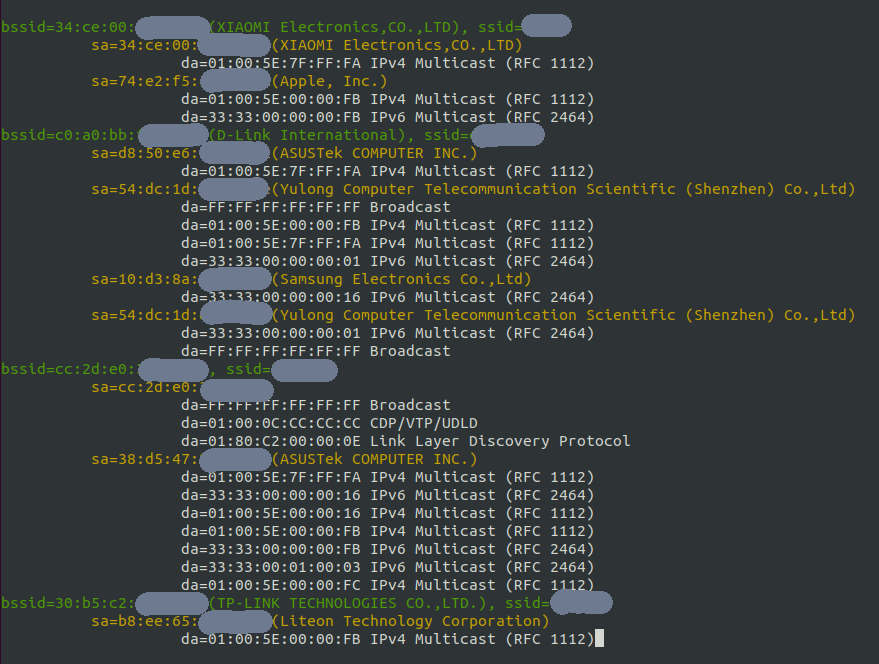
Task: Click the bssid=30:b5:c2 TP-LINK TECHNOLOGIES line
Action: (307, 603)
